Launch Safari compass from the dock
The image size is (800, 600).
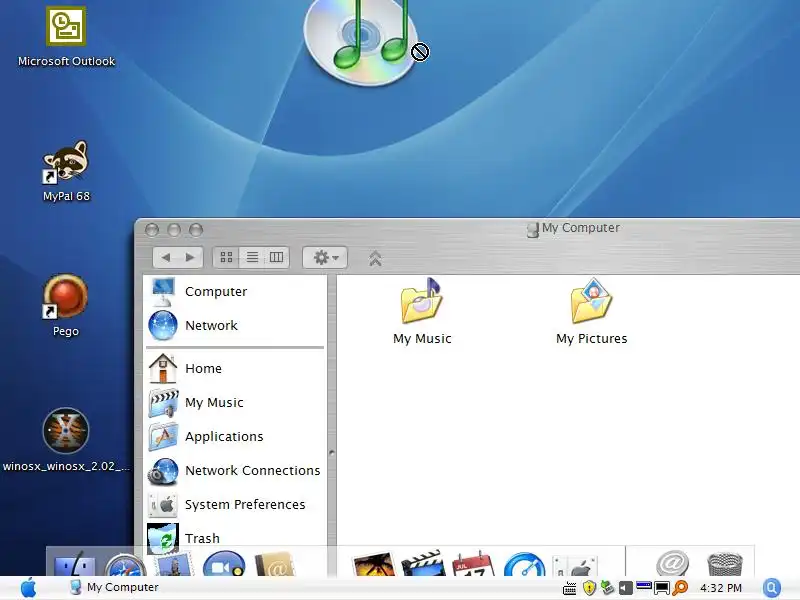125,565
